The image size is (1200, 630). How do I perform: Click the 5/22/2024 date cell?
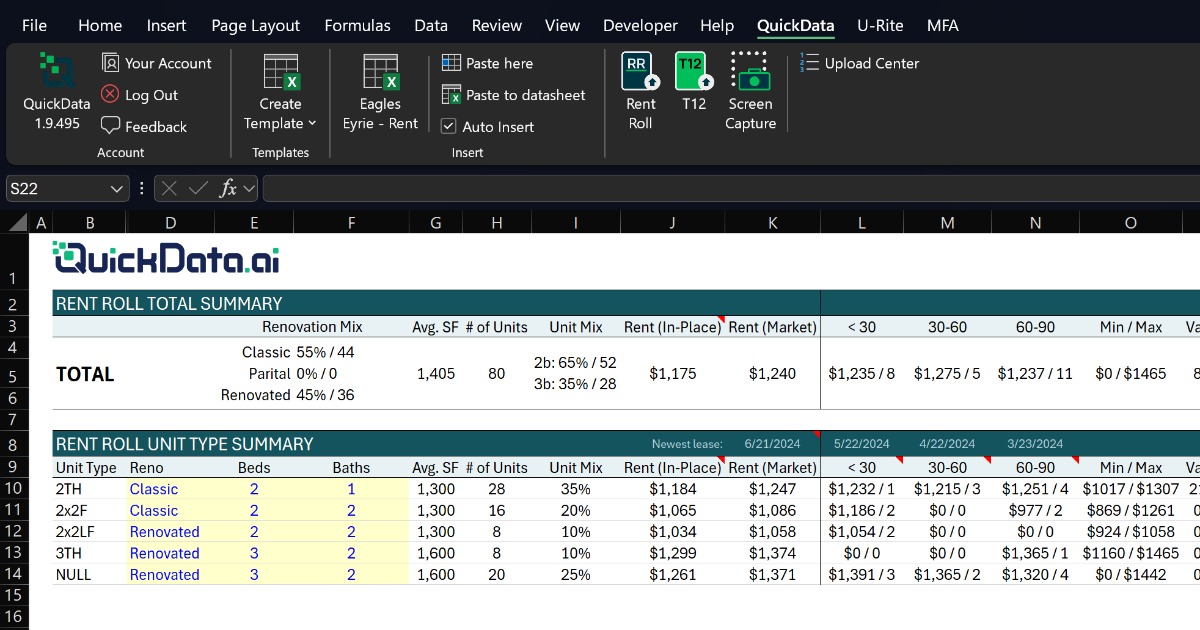[861, 444]
